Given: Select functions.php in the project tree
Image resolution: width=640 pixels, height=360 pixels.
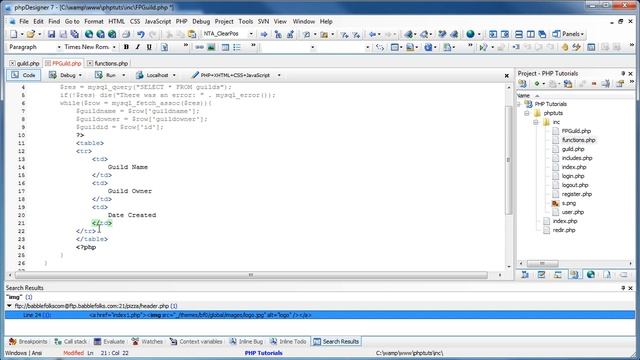Looking at the screenshot, I should [x=578, y=140].
